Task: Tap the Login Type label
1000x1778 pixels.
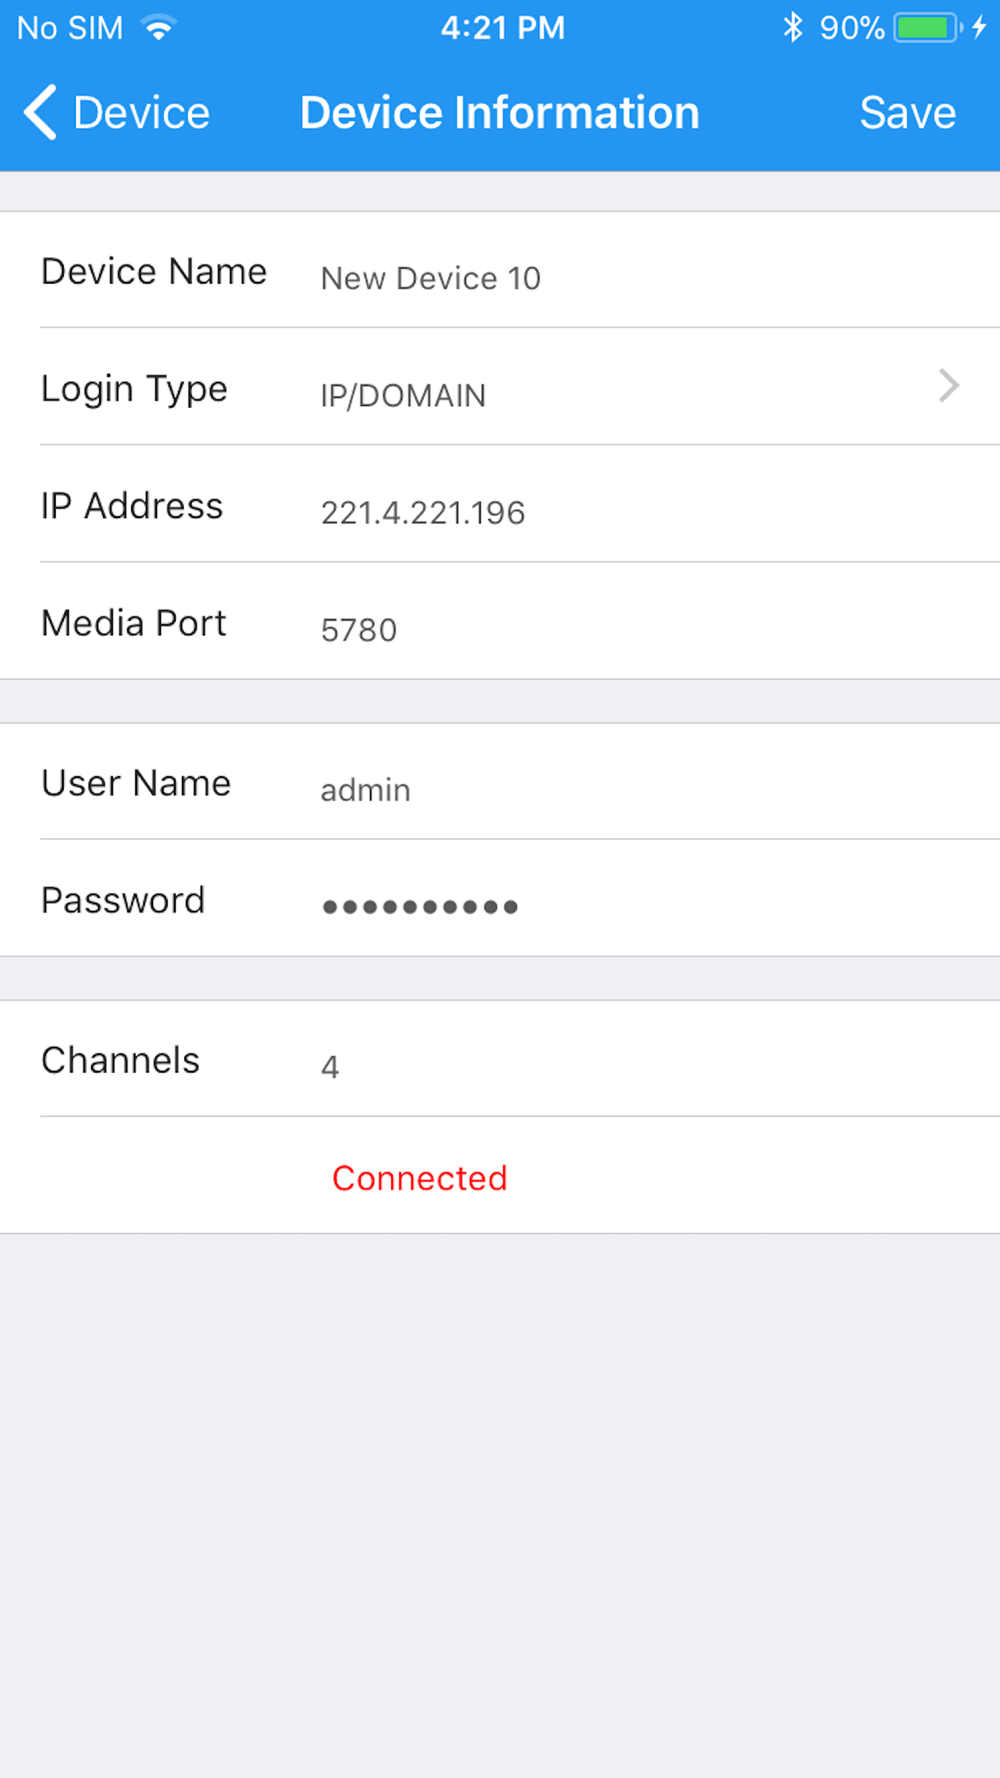Action: coord(134,389)
